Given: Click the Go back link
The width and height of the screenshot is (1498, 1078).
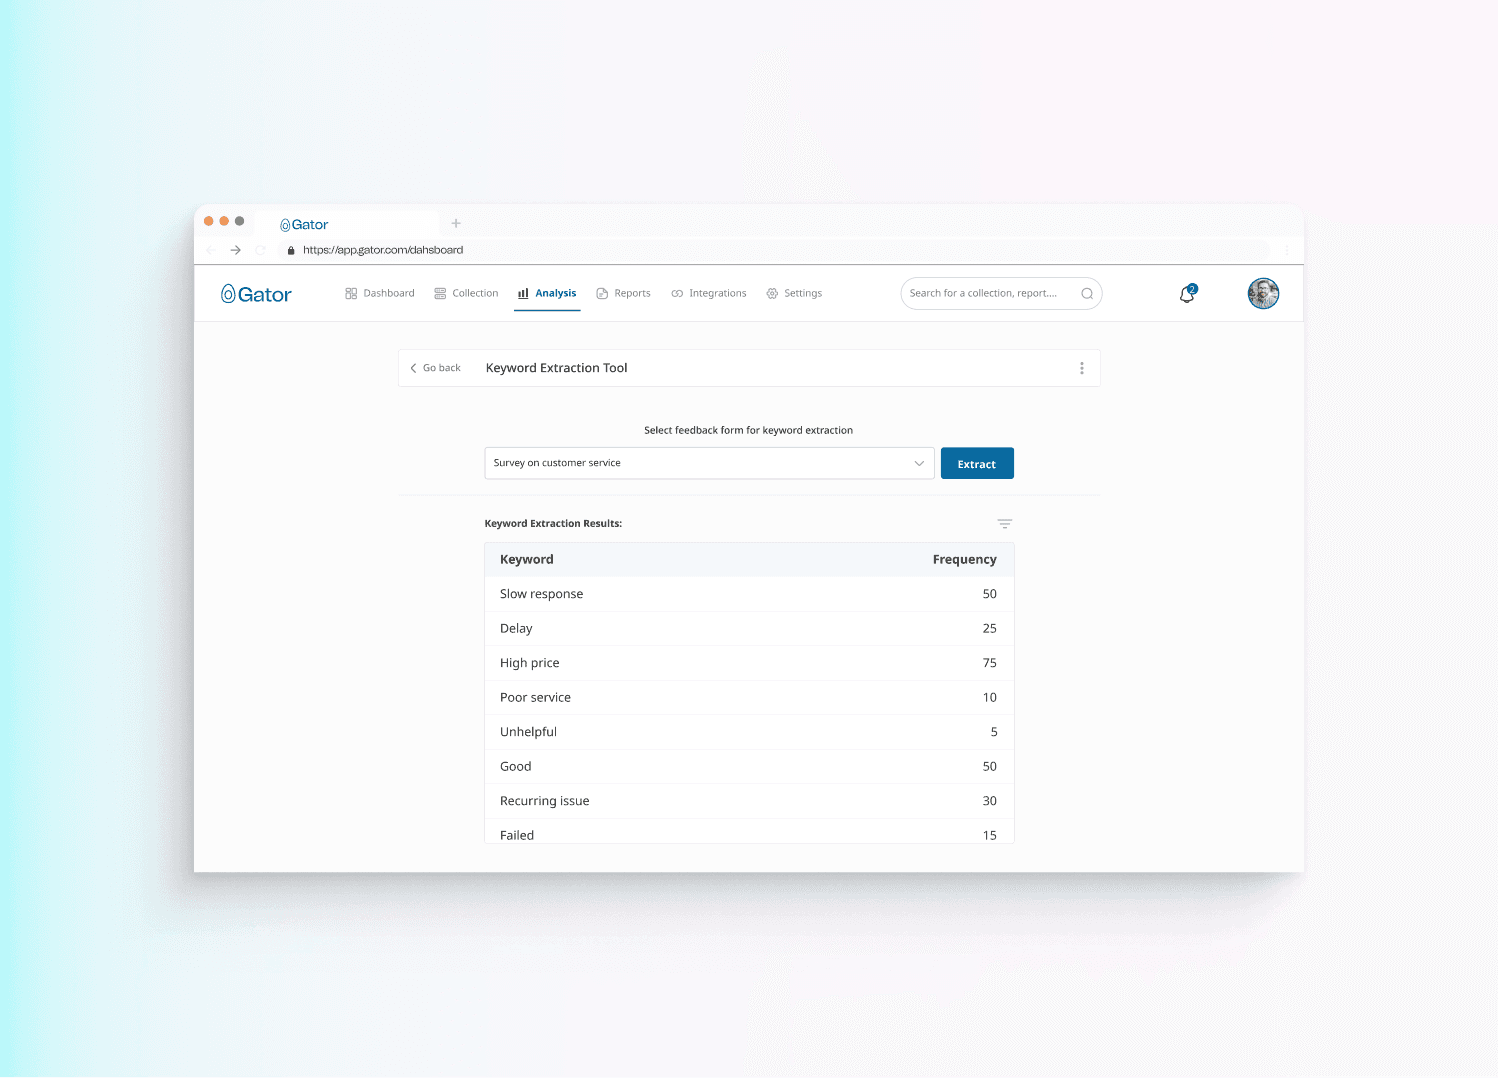Looking at the screenshot, I should coord(436,368).
